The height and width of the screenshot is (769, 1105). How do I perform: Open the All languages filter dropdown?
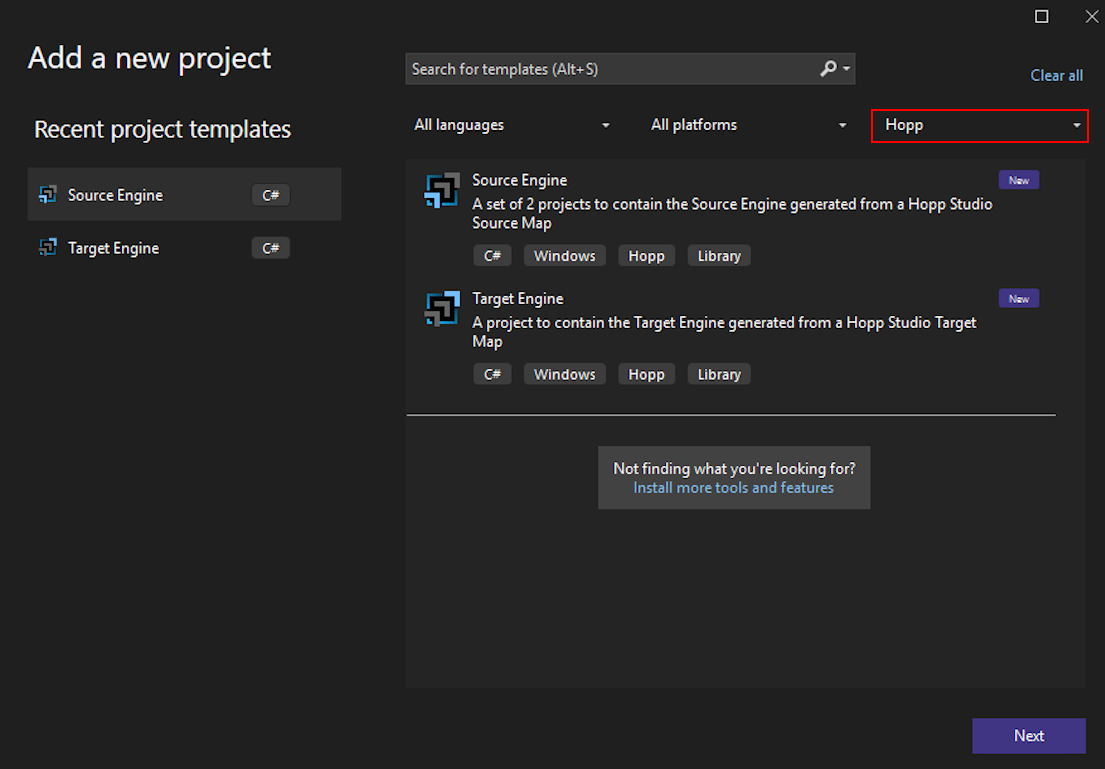pyautogui.click(x=512, y=125)
